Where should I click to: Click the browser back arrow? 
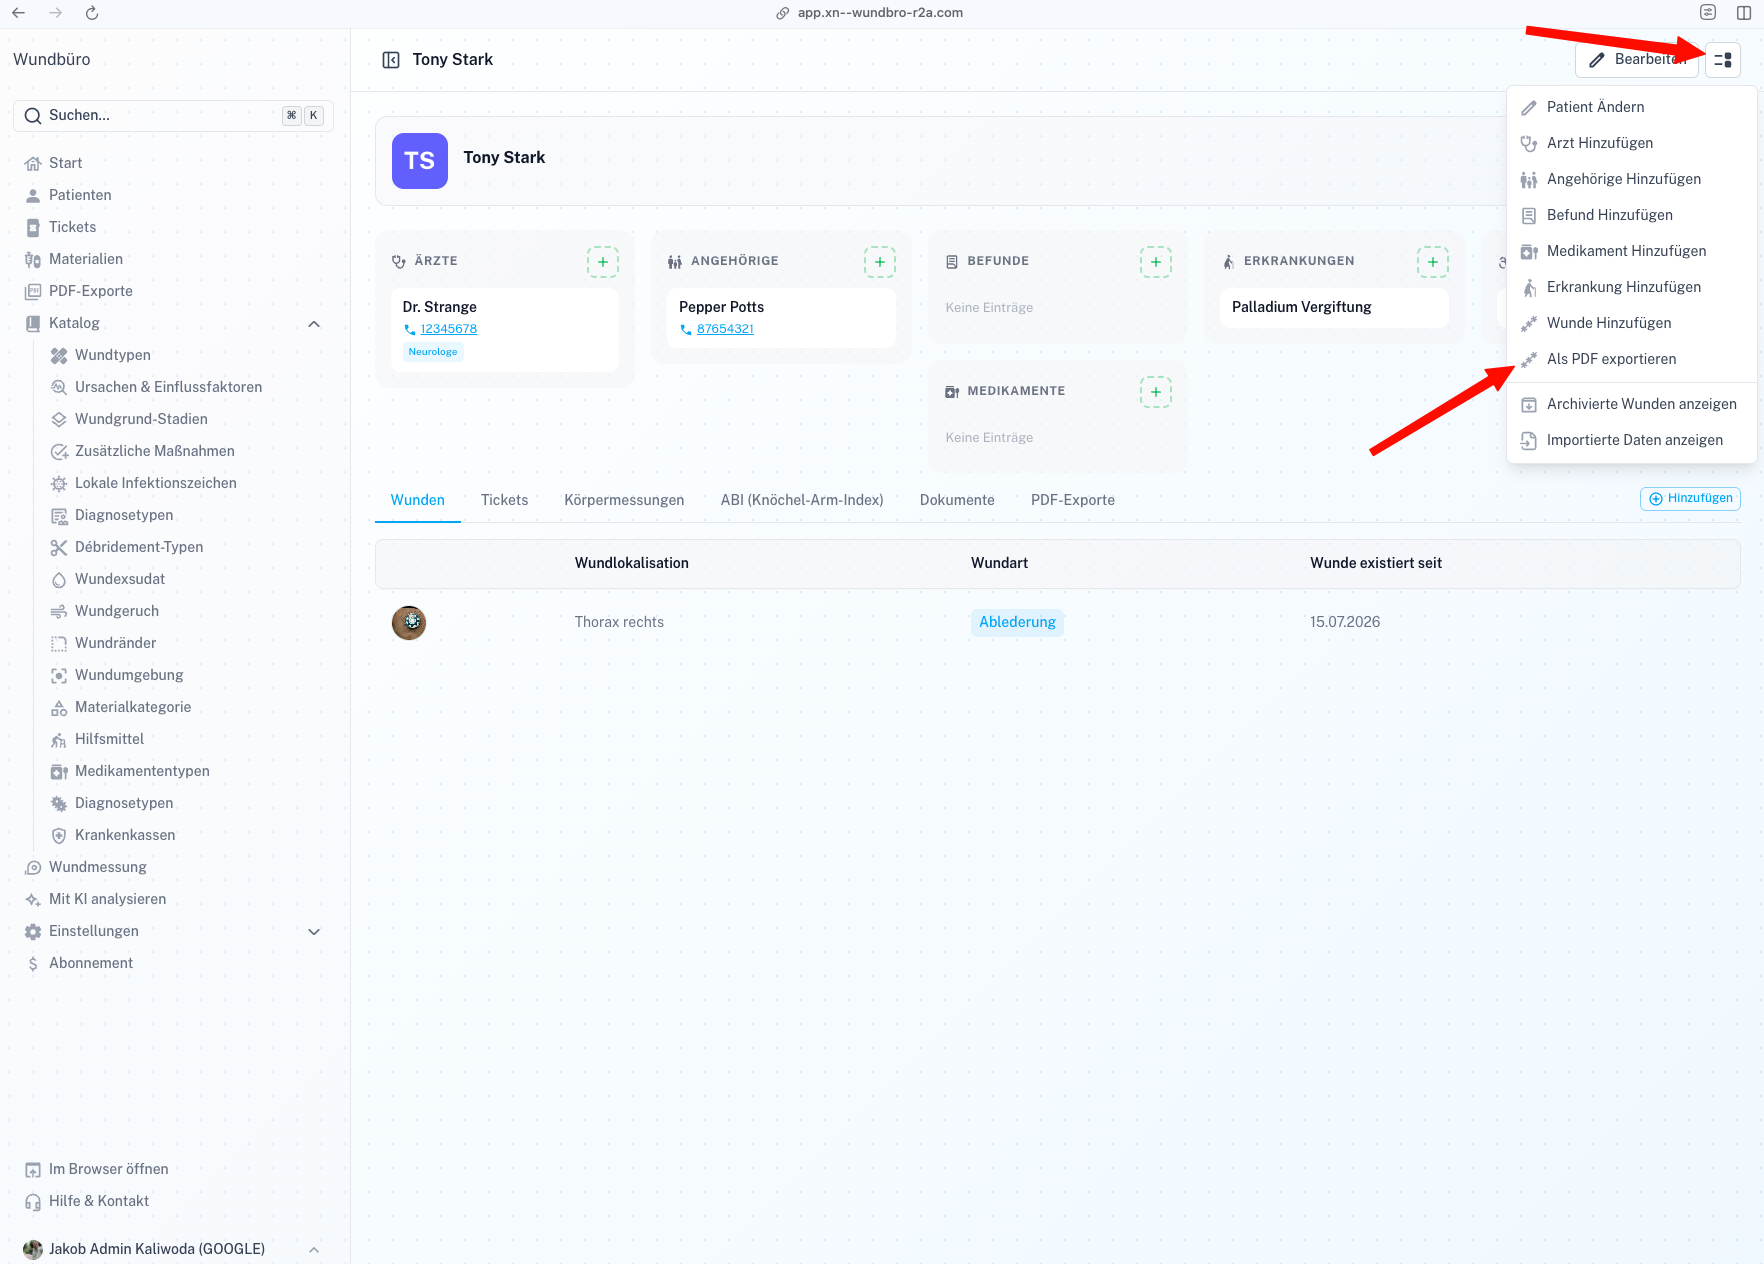pyautogui.click(x=19, y=13)
